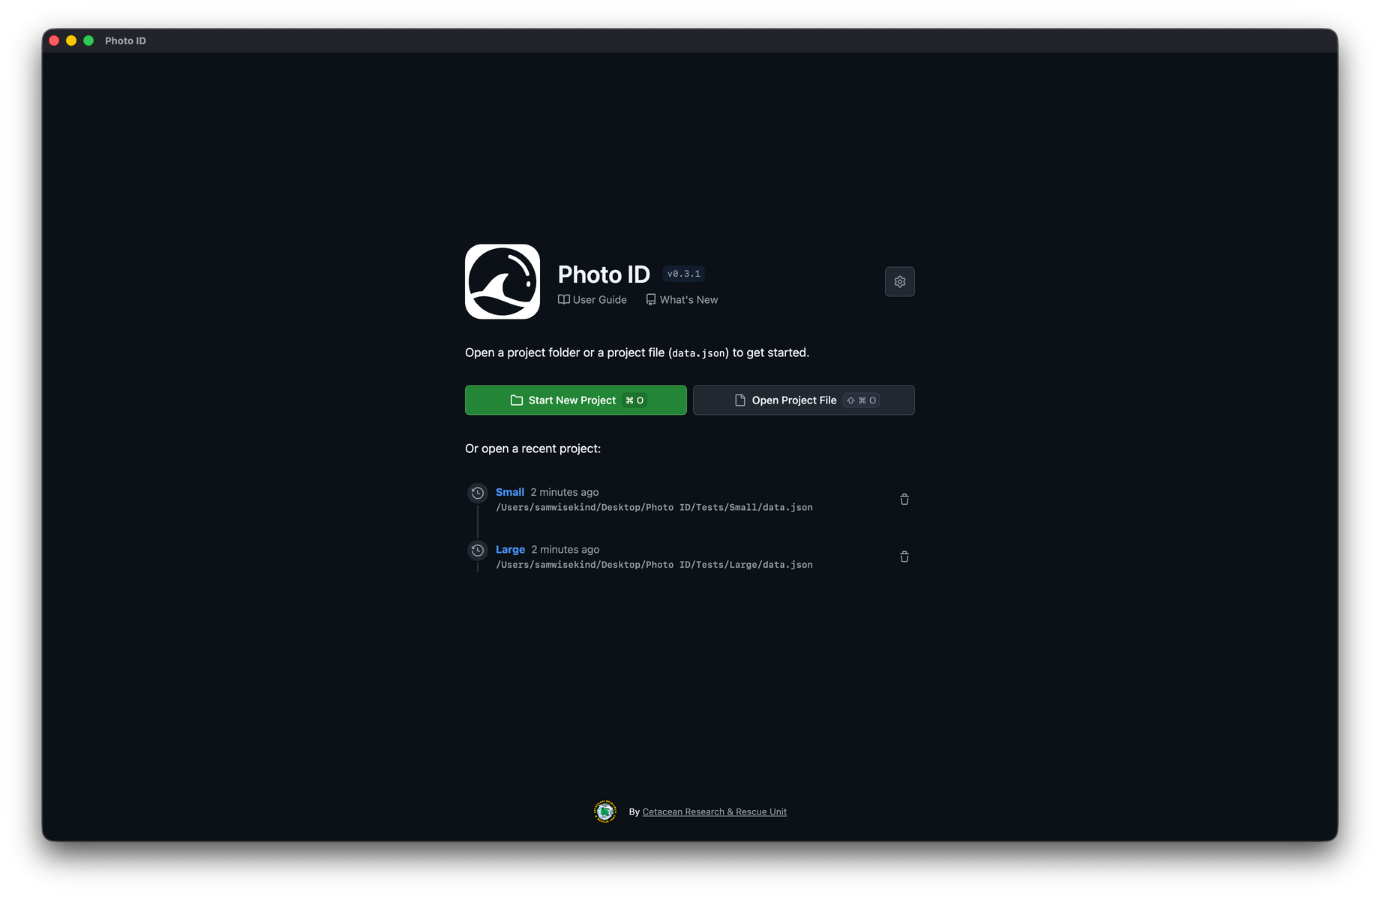The image size is (1380, 897).
Task: Click the folder icon on Start New Project
Action: coord(516,399)
